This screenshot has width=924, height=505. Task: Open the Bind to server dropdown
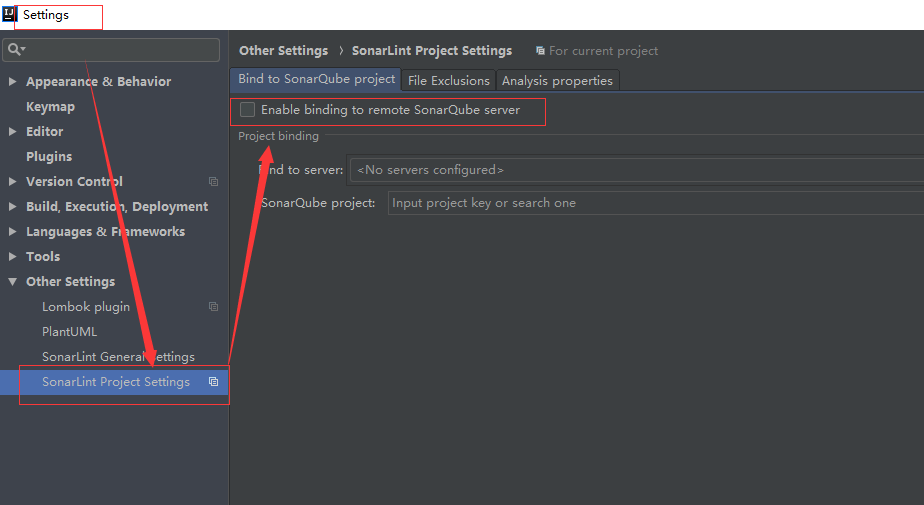click(x=637, y=170)
